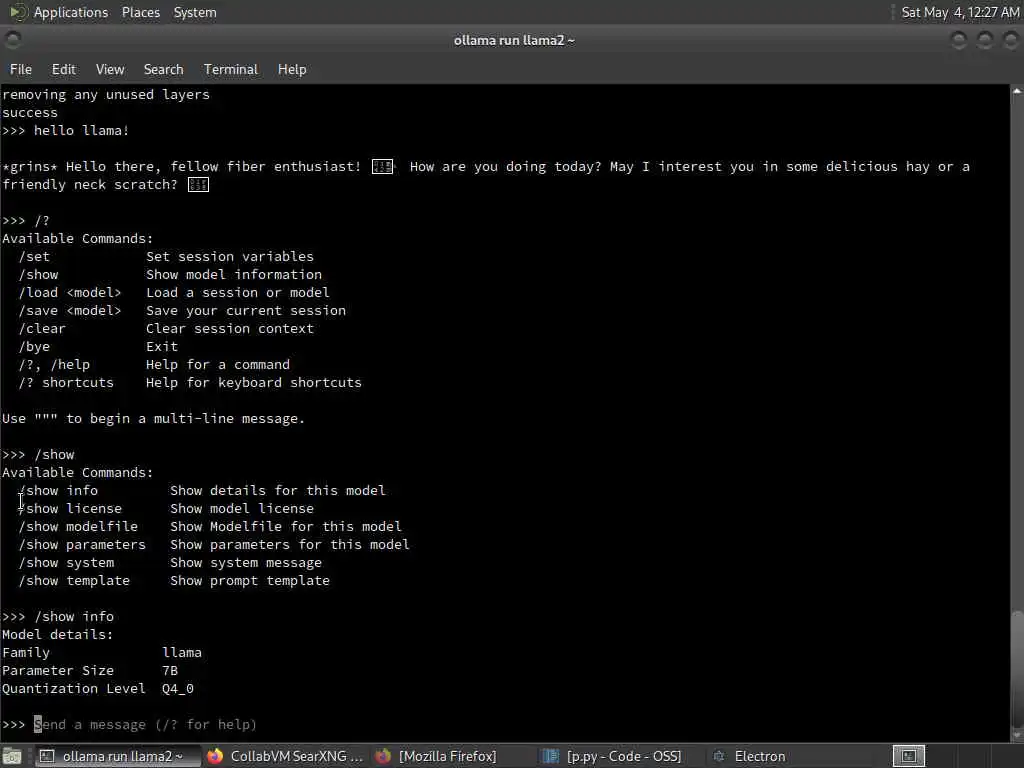This screenshot has width=1024, height=768.
Task: Open the Places menu in top panel
Action: (140, 12)
